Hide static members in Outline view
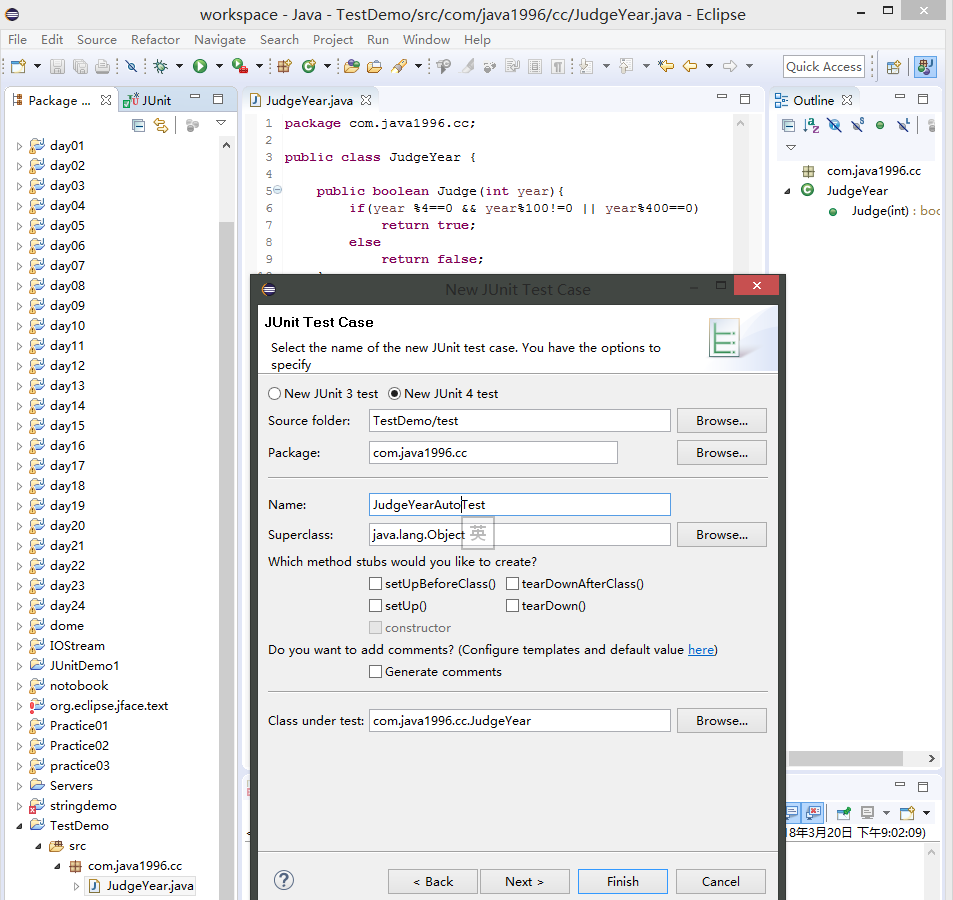This screenshot has height=900, width=953. [857, 125]
